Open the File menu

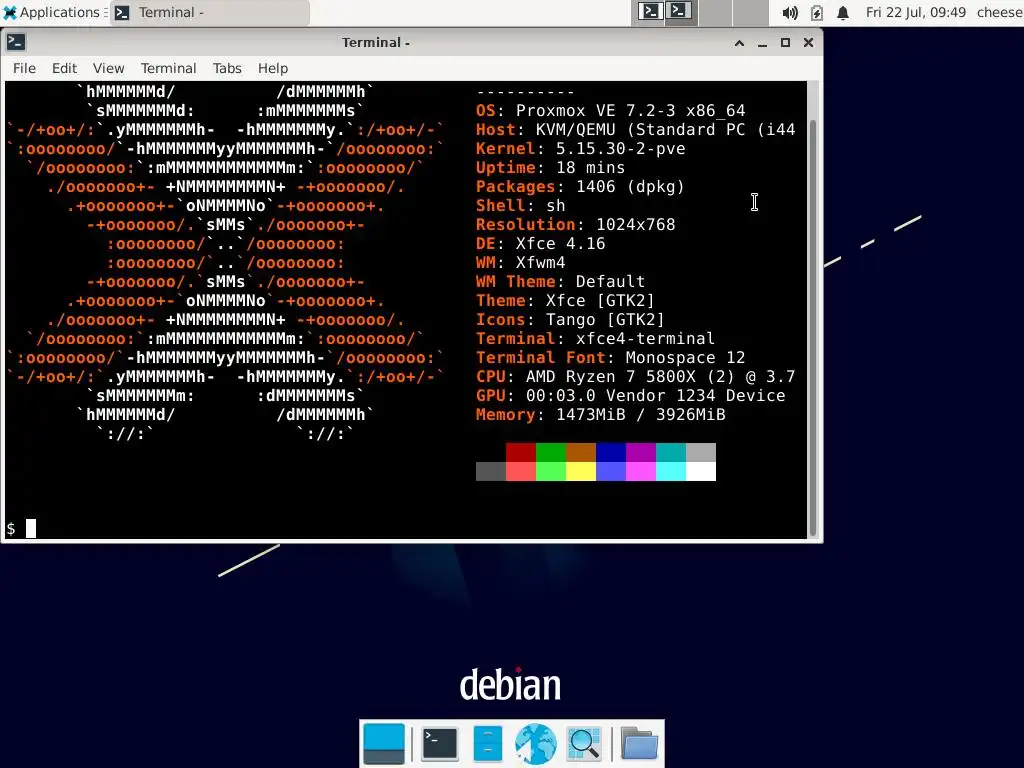(x=24, y=68)
